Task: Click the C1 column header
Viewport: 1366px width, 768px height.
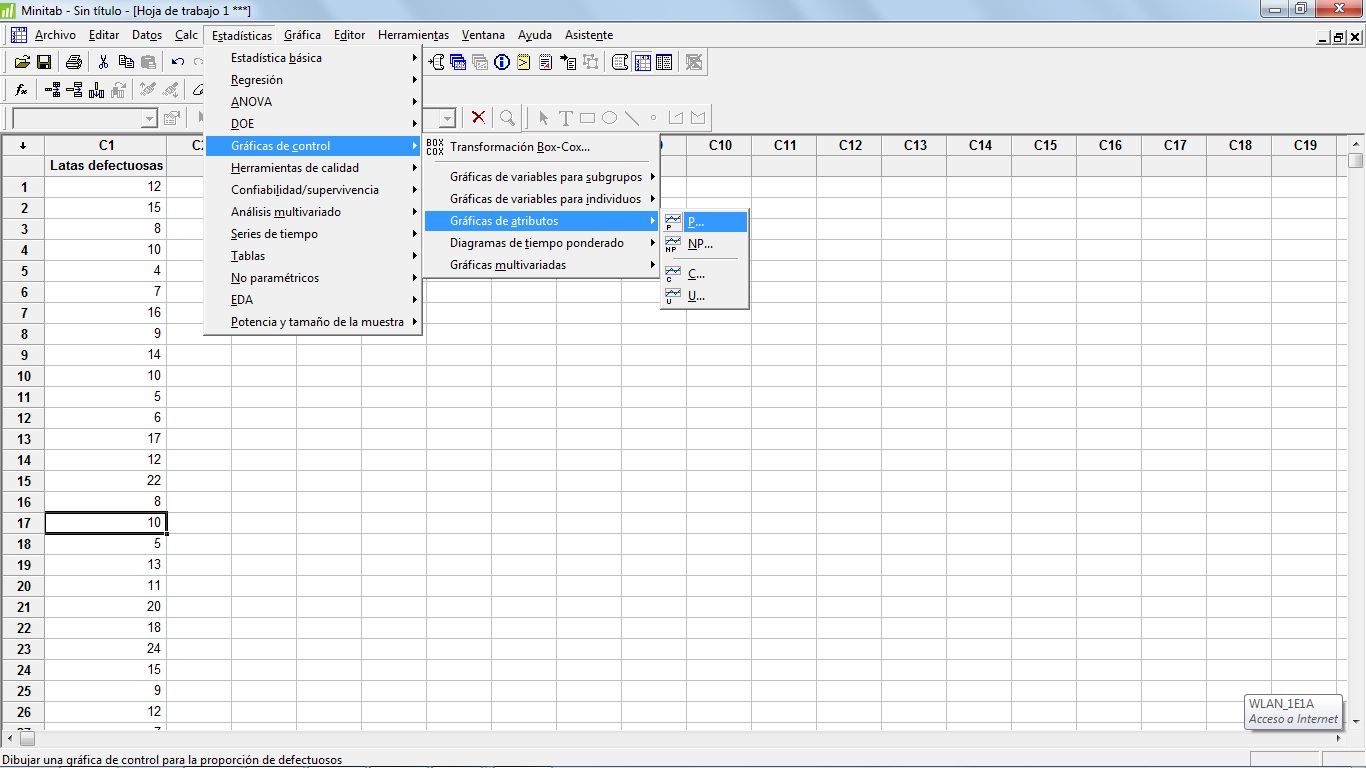Action: [x=106, y=145]
